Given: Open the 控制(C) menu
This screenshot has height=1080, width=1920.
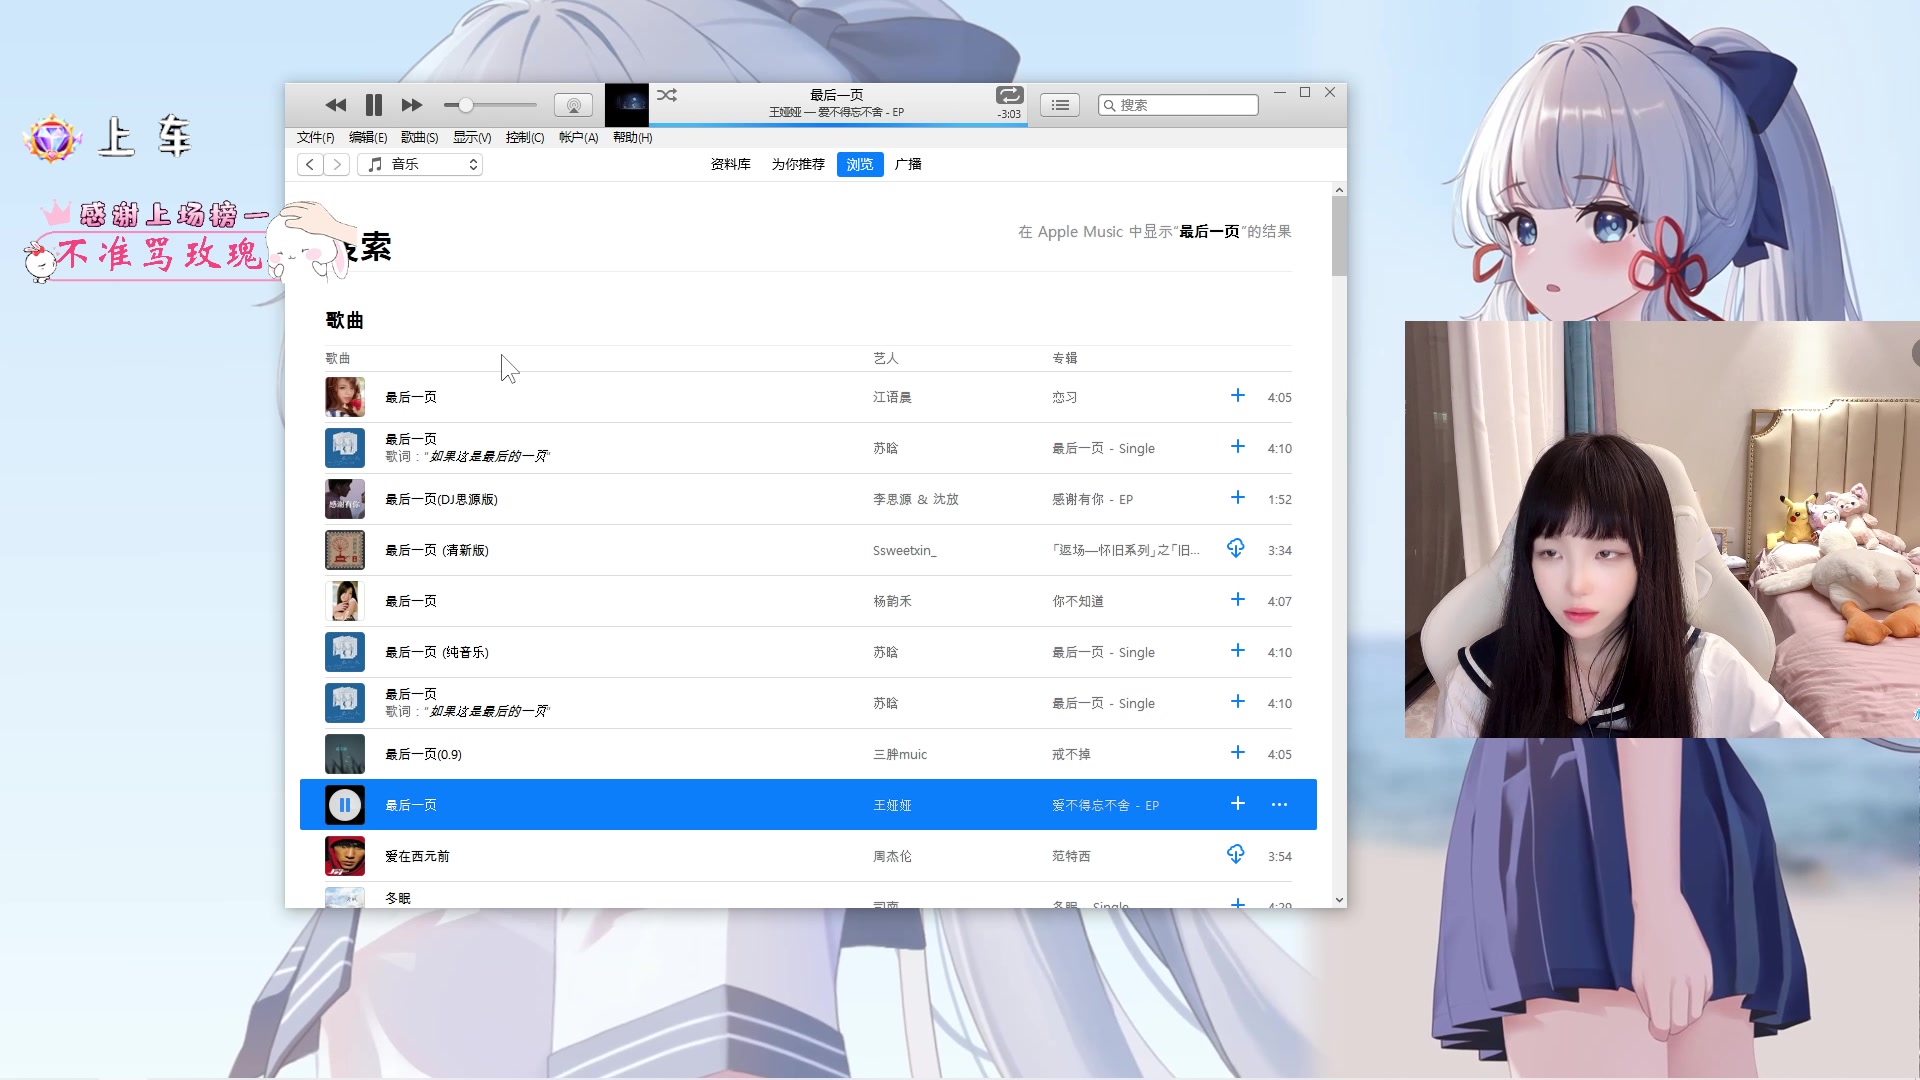Looking at the screenshot, I should click(525, 137).
